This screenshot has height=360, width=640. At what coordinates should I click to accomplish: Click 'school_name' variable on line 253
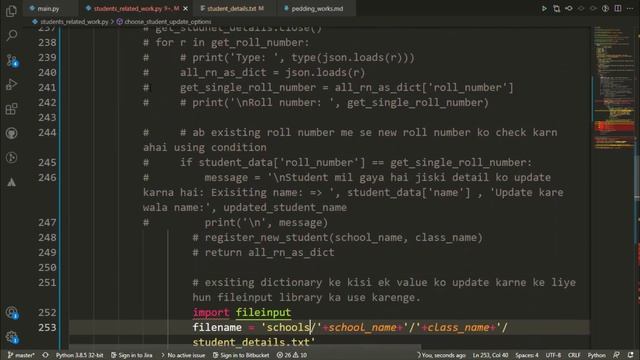click(362, 328)
